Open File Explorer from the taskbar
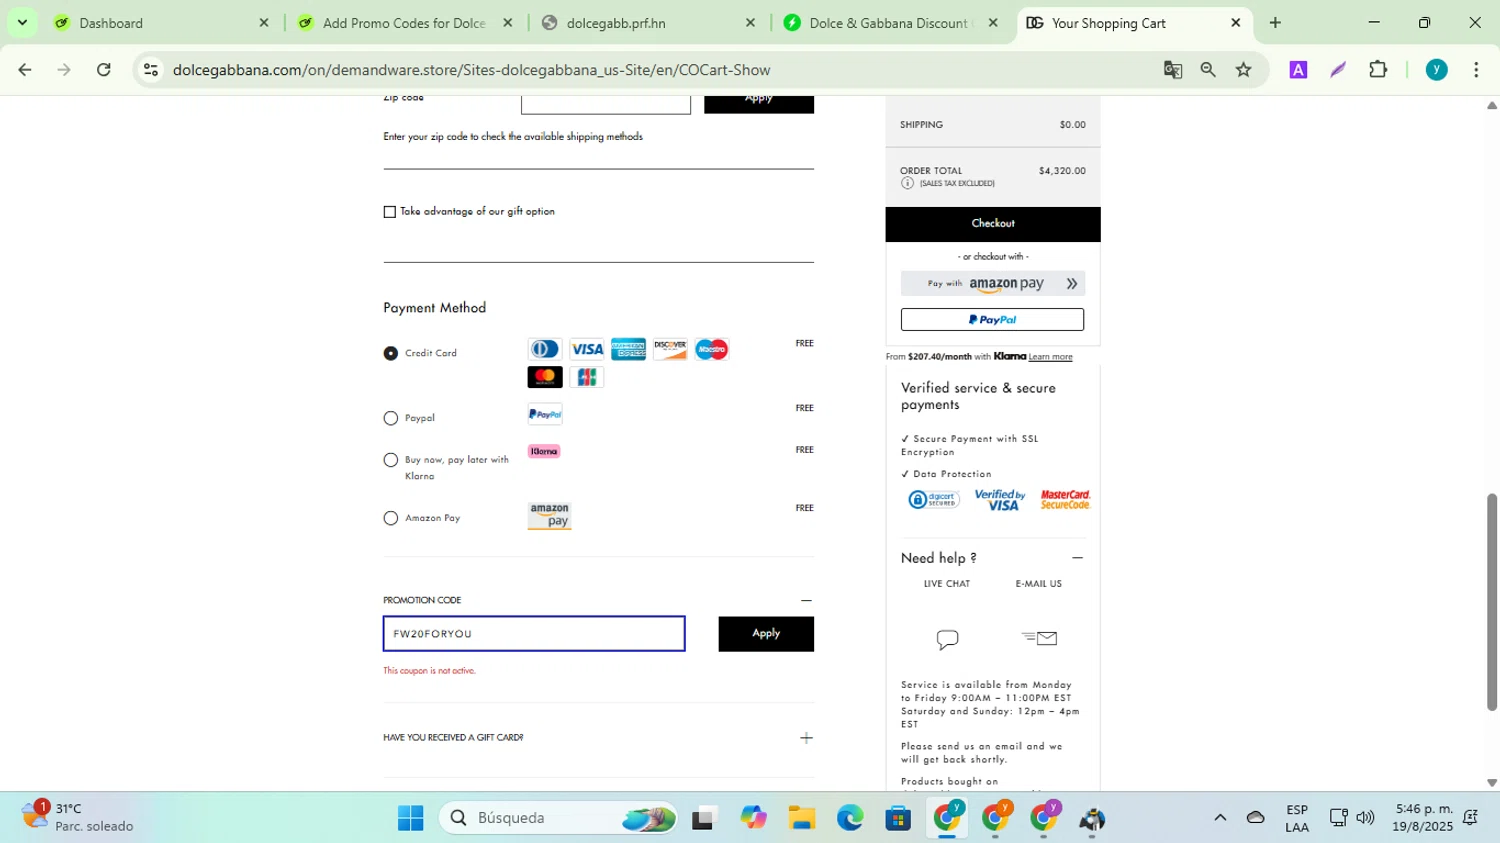Image resolution: width=1500 pixels, height=843 pixels. pyautogui.click(x=801, y=818)
